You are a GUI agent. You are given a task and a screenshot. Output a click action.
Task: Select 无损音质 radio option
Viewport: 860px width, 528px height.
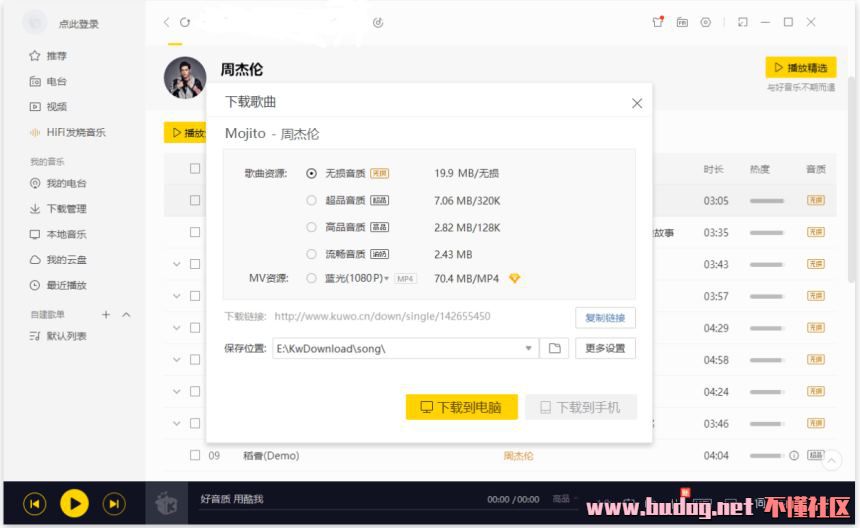(312, 173)
